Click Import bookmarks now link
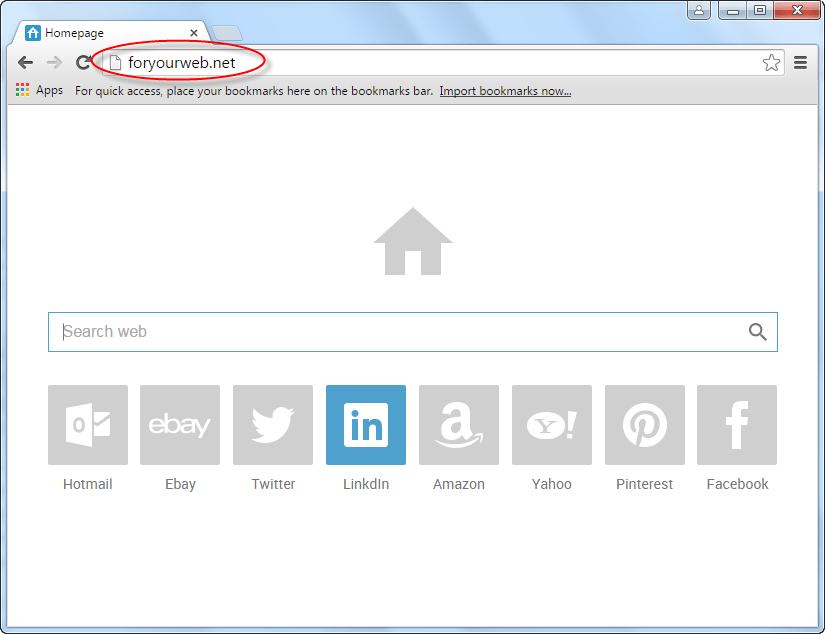 (505, 91)
